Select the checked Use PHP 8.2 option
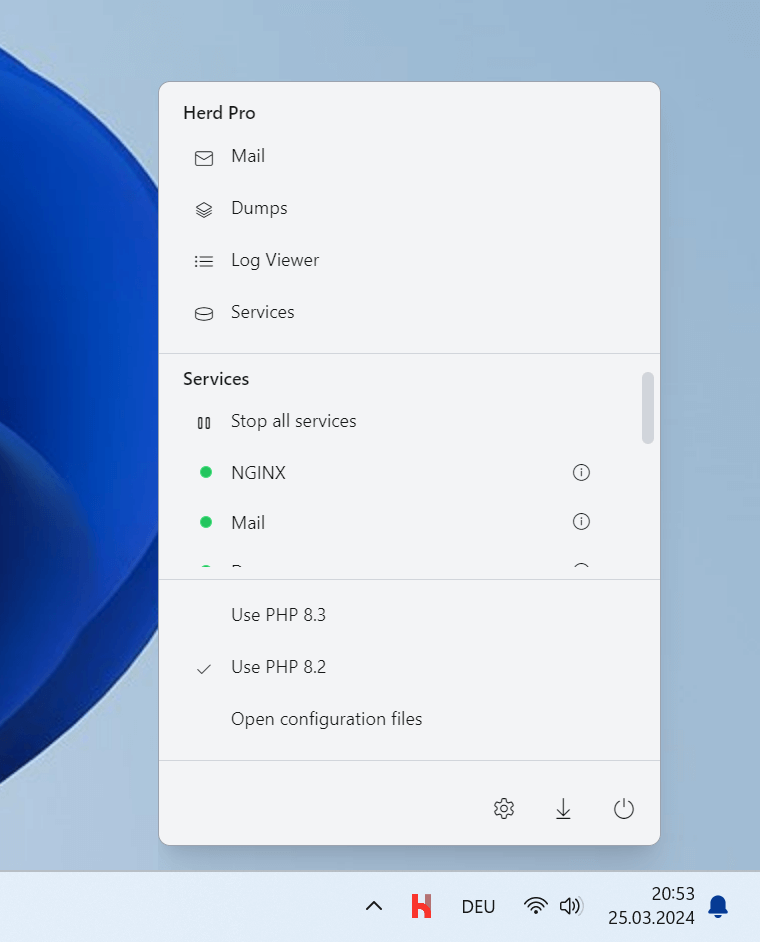Screen dimensions: 760x942 278,667
